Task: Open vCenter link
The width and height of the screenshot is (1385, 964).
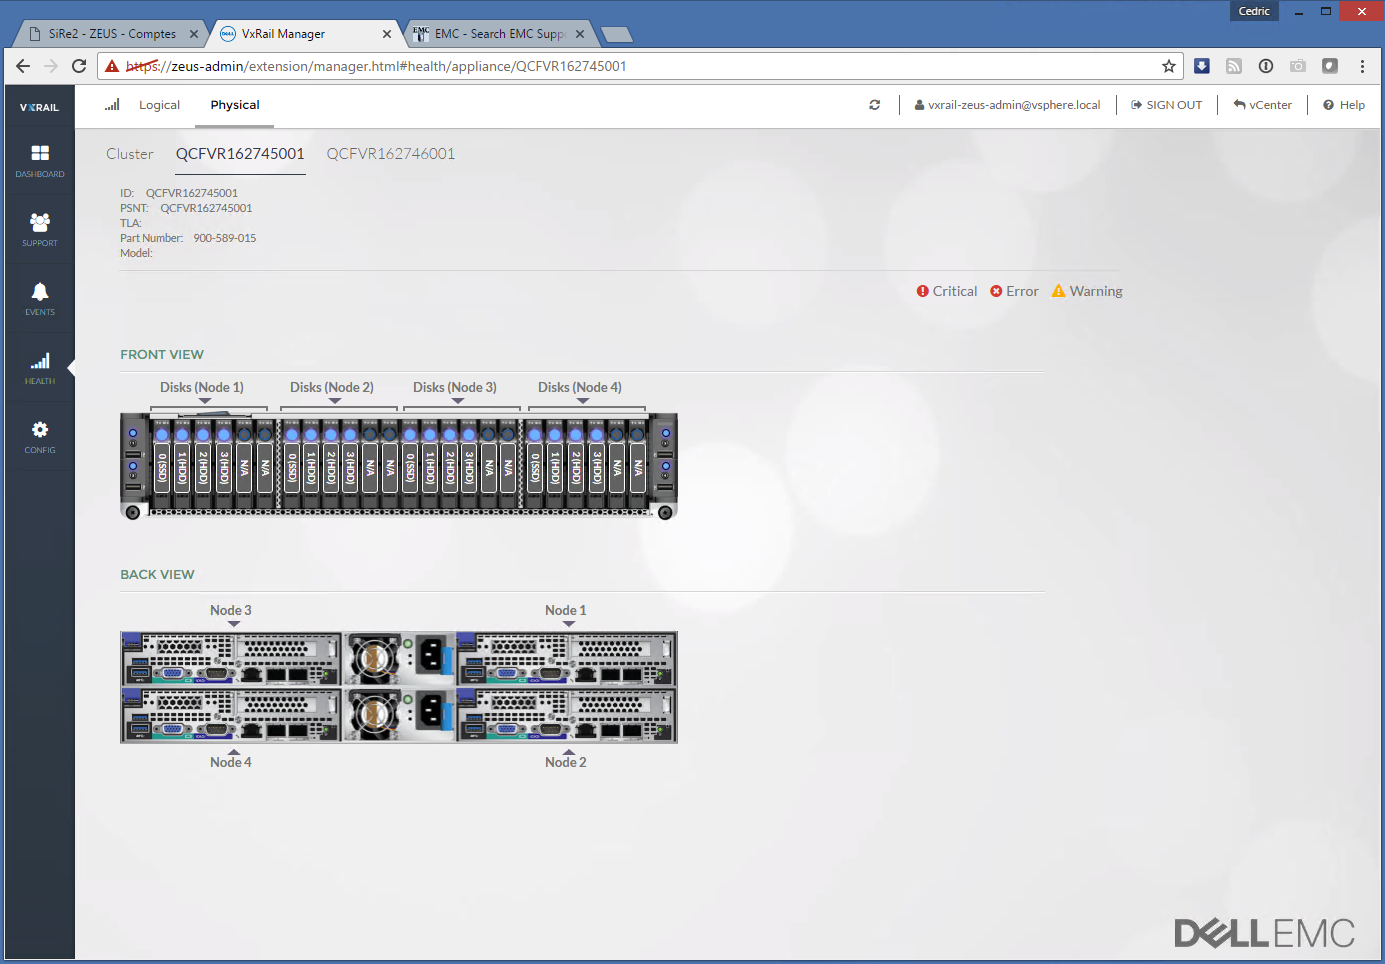Action: 1262,105
